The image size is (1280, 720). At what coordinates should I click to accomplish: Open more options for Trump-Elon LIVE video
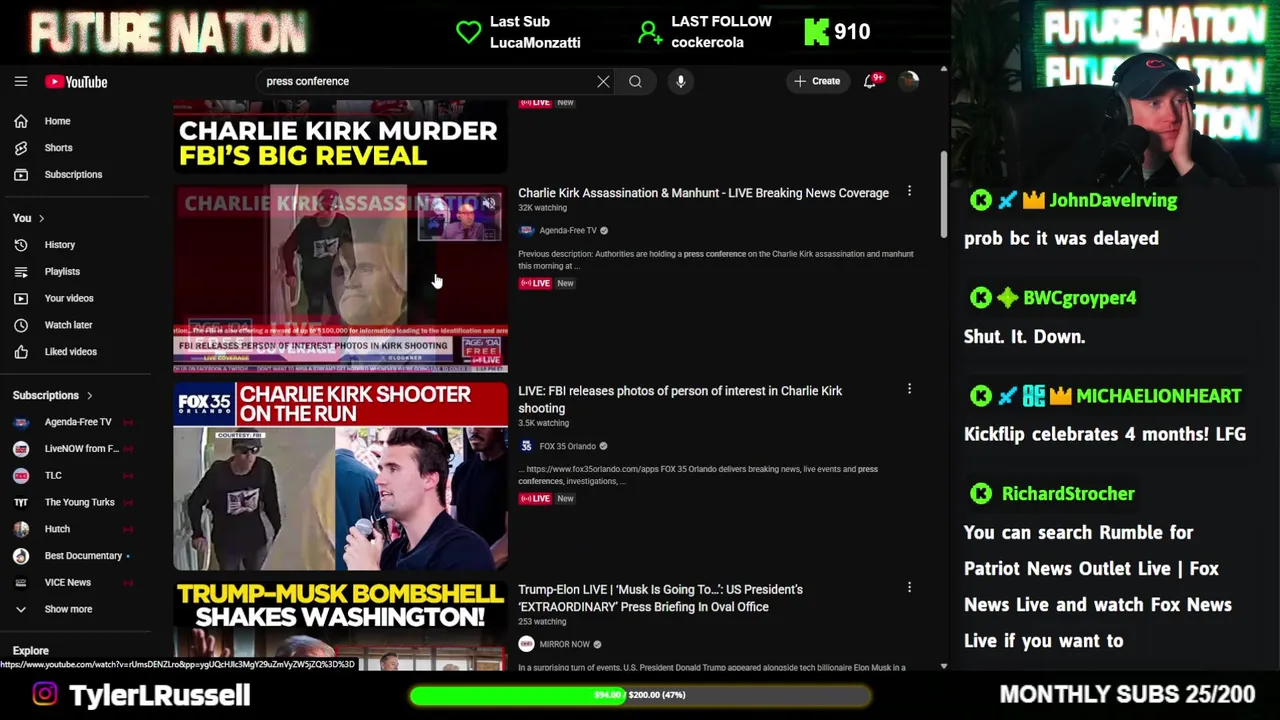909,588
